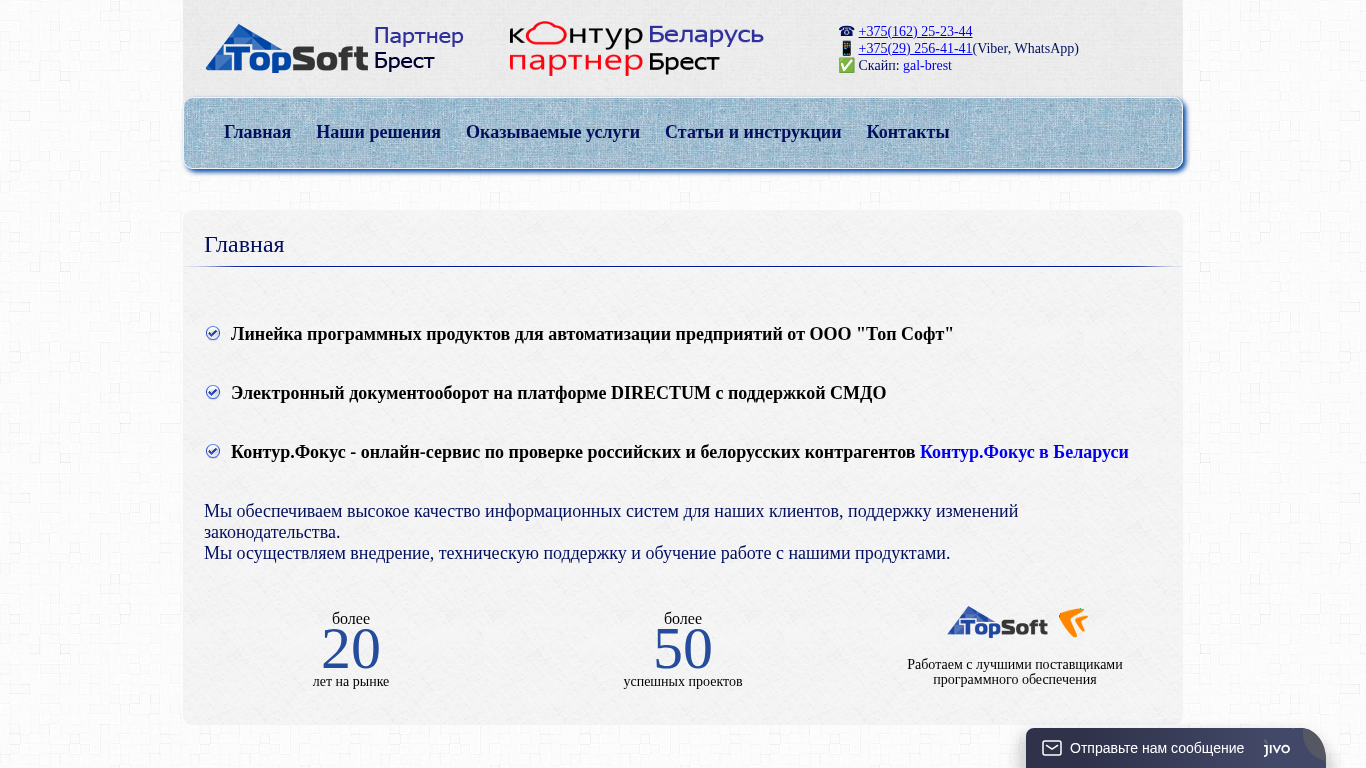Click the Отправьте нам сообщение chat button
This screenshot has width=1366, height=768.
pos(1176,748)
